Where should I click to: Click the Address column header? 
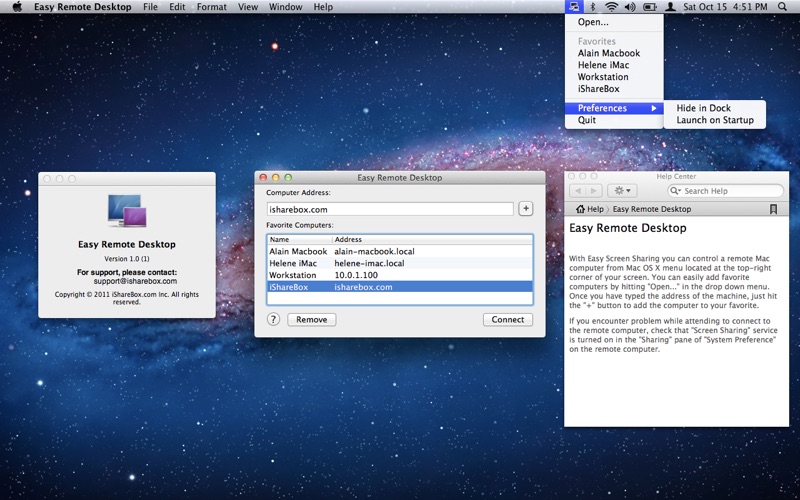click(x=432, y=239)
